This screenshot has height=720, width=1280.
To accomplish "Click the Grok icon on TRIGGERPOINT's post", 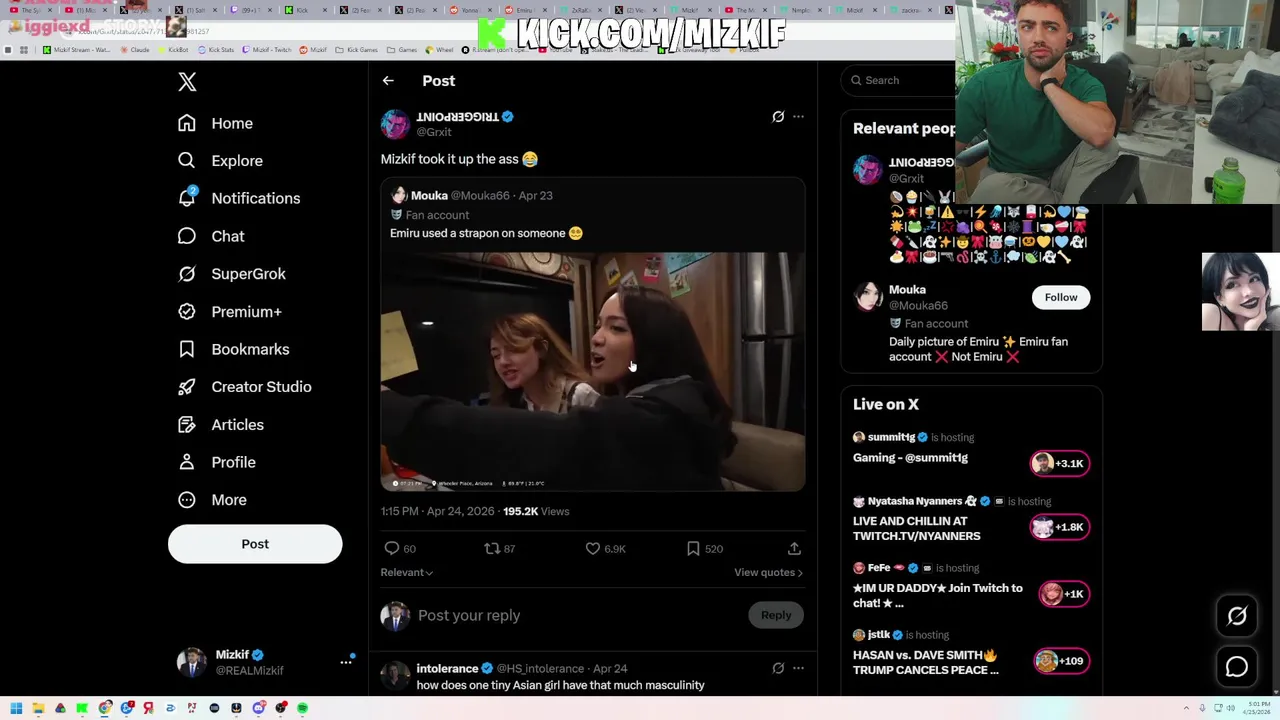I will click(x=778, y=117).
